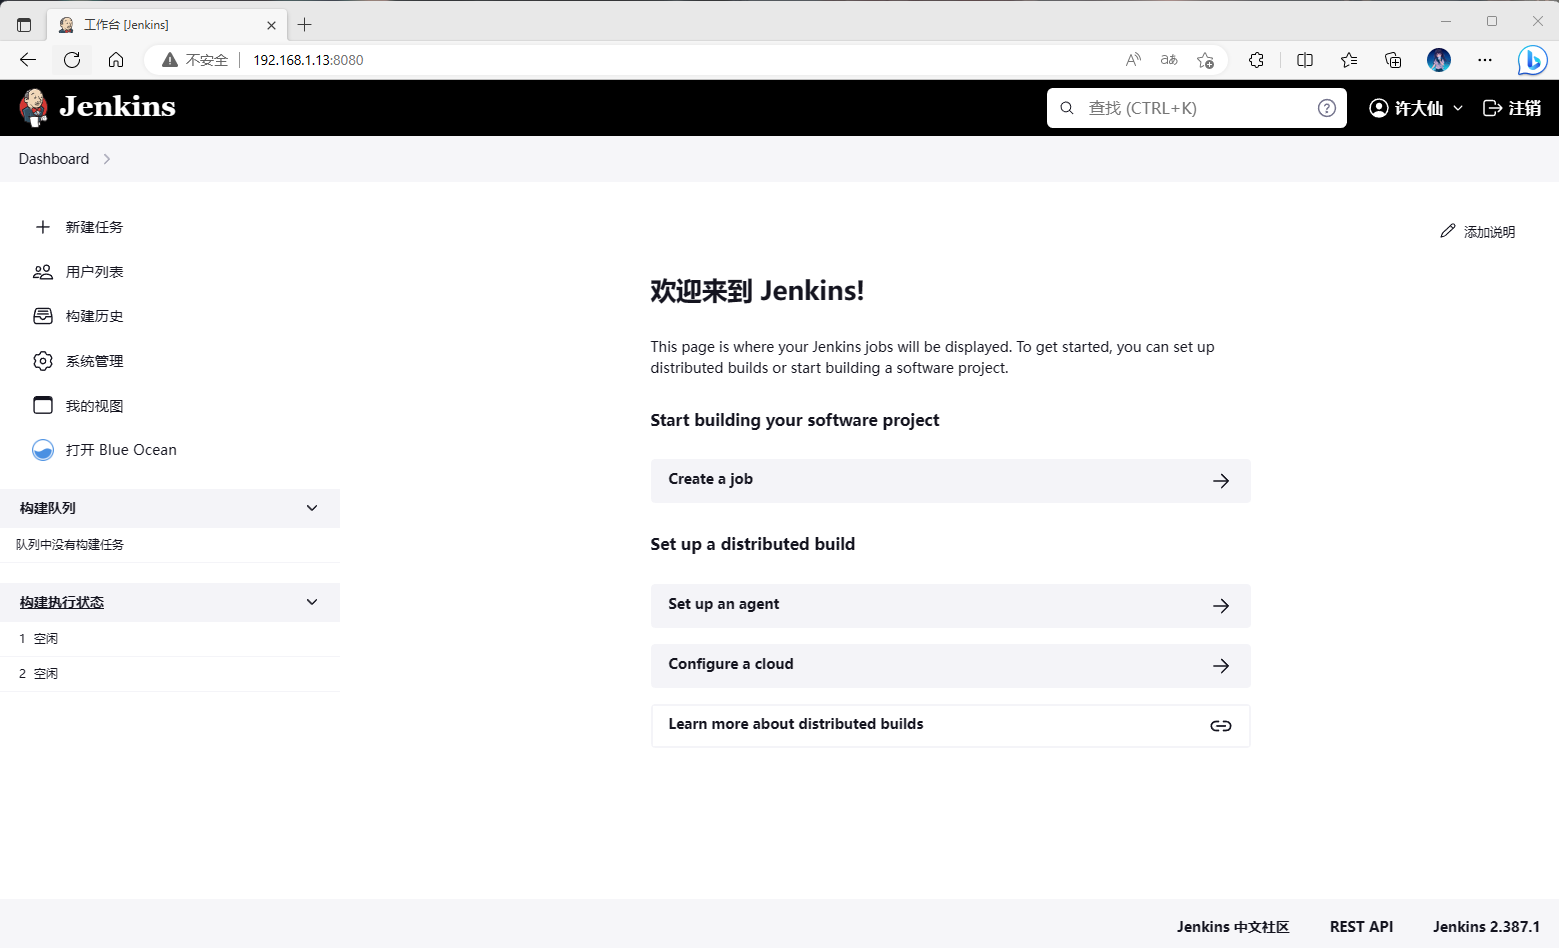The height and width of the screenshot is (948, 1559).
Task: Click the search help question-mark icon
Action: (1327, 108)
